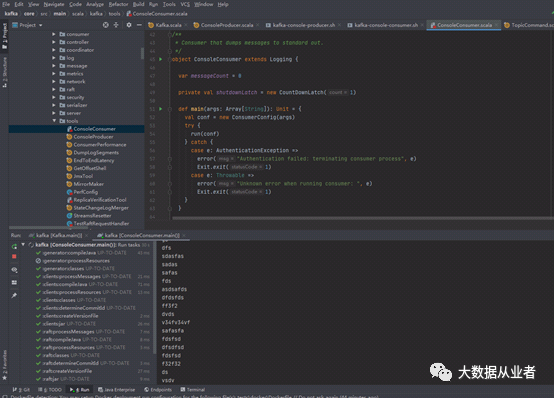Hide the Project panel with minimize icon
The height and width of the screenshot is (398, 554).
point(139,25)
